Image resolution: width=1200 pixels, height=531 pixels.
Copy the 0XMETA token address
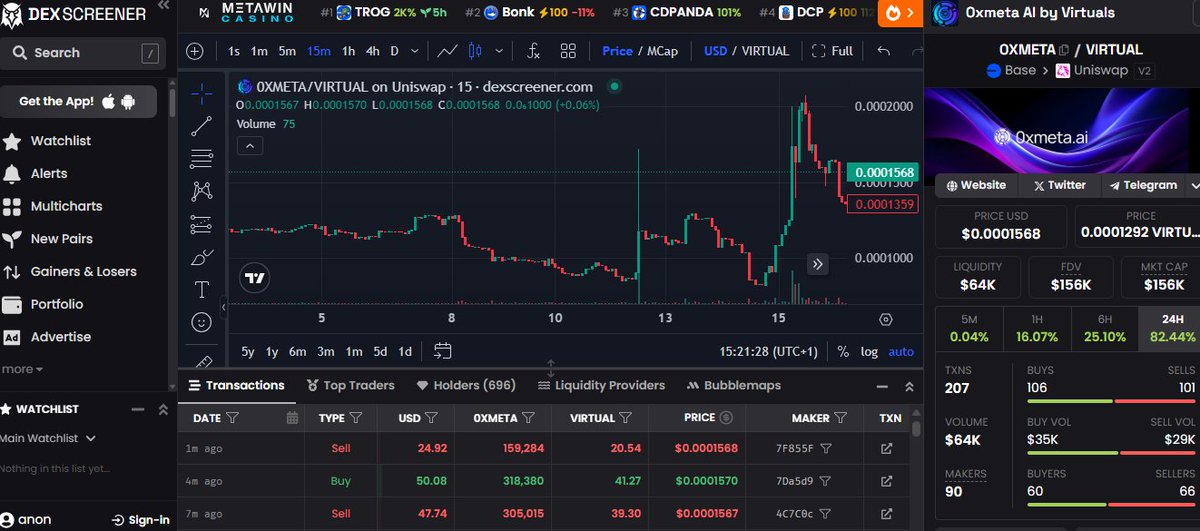point(1064,50)
